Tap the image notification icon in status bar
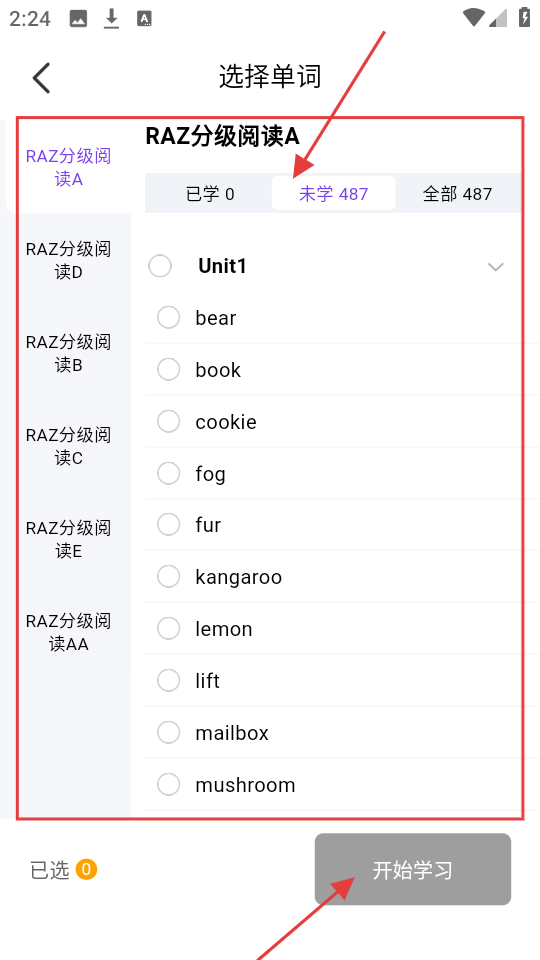Image resolution: width=540 pixels, height=960 pixels. (78, 19)
